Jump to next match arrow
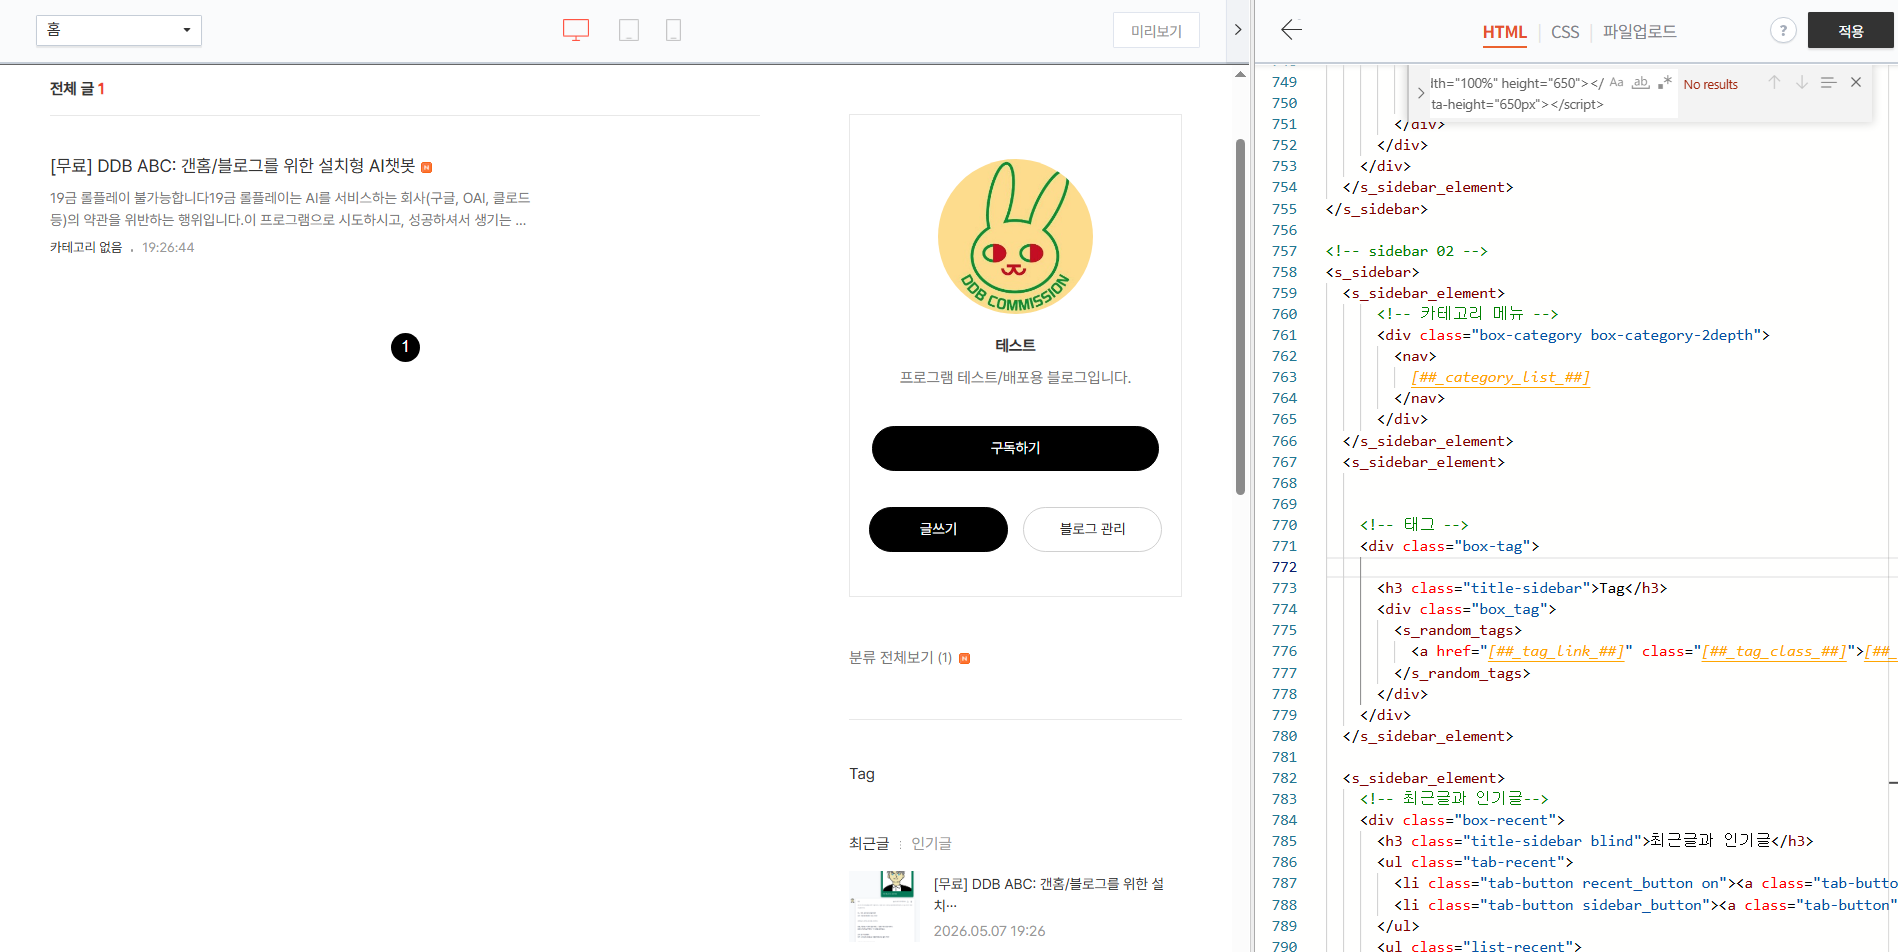The image size is (1898, 952). tap(1801, 83)
